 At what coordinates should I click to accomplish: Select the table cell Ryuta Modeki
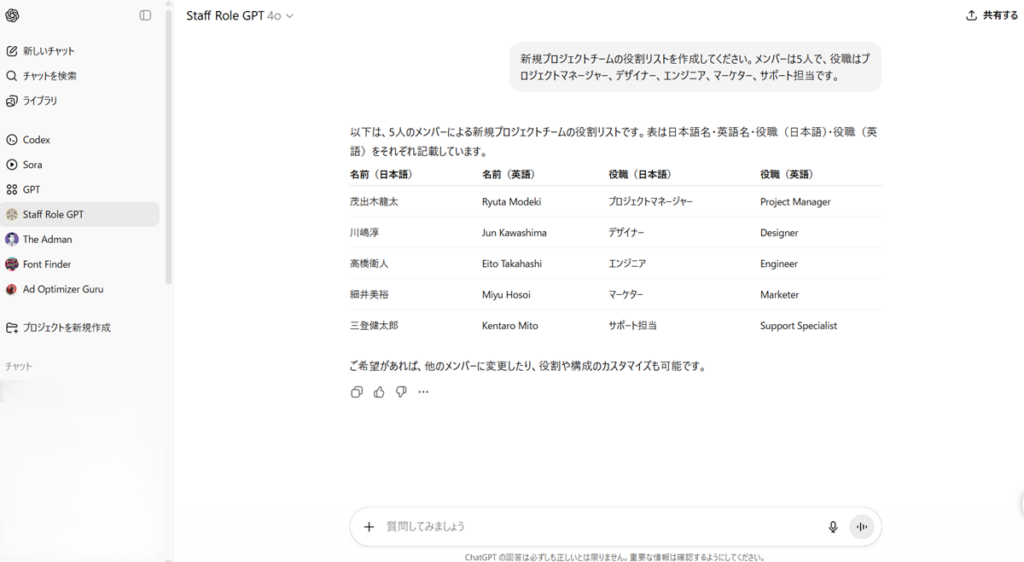pyautogui.click(x=511, y=202)
